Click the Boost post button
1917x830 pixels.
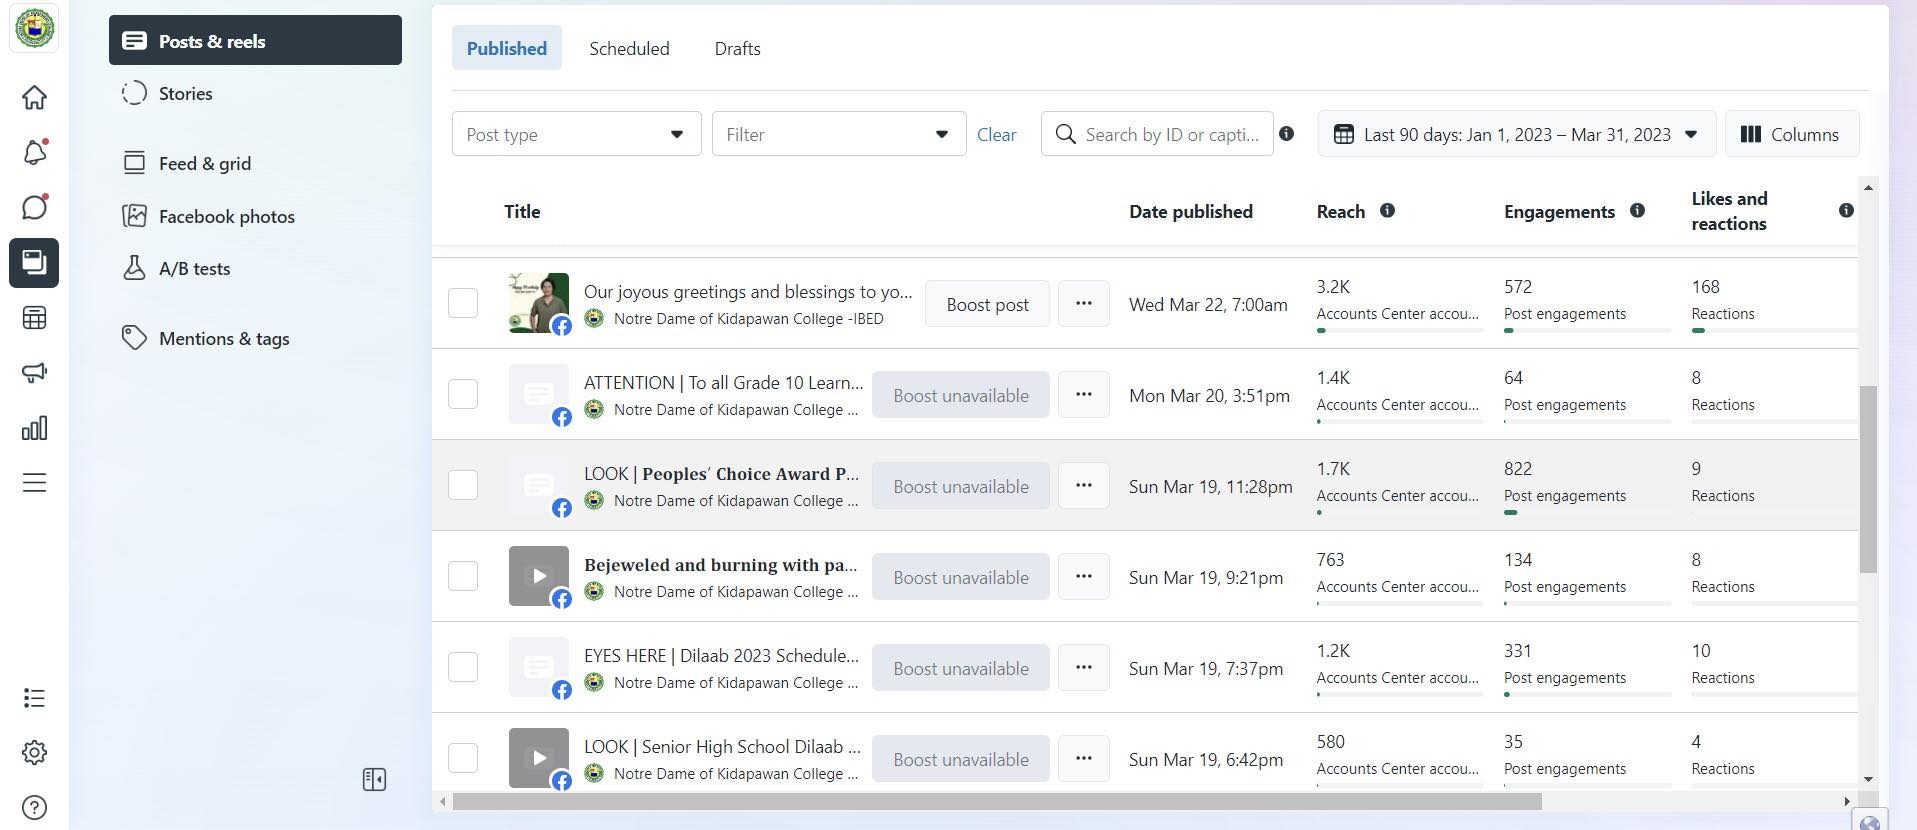[x=987, y=304]
